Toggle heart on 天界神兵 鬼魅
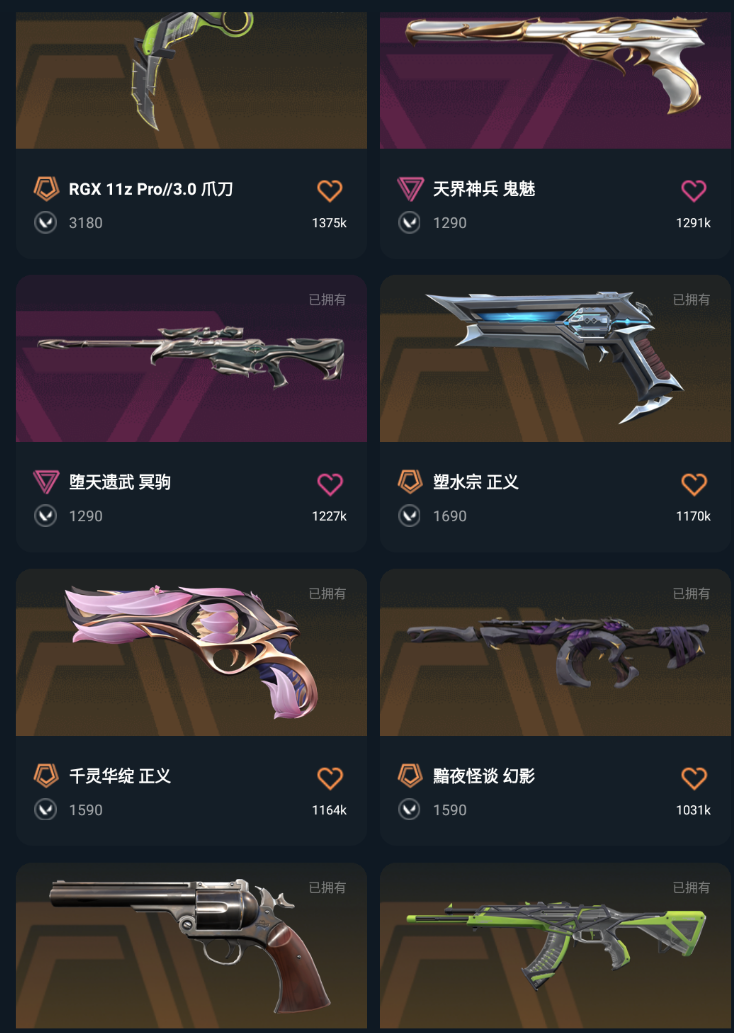The width and height of the screenshot is (734, 1033). tap(693, 191)
